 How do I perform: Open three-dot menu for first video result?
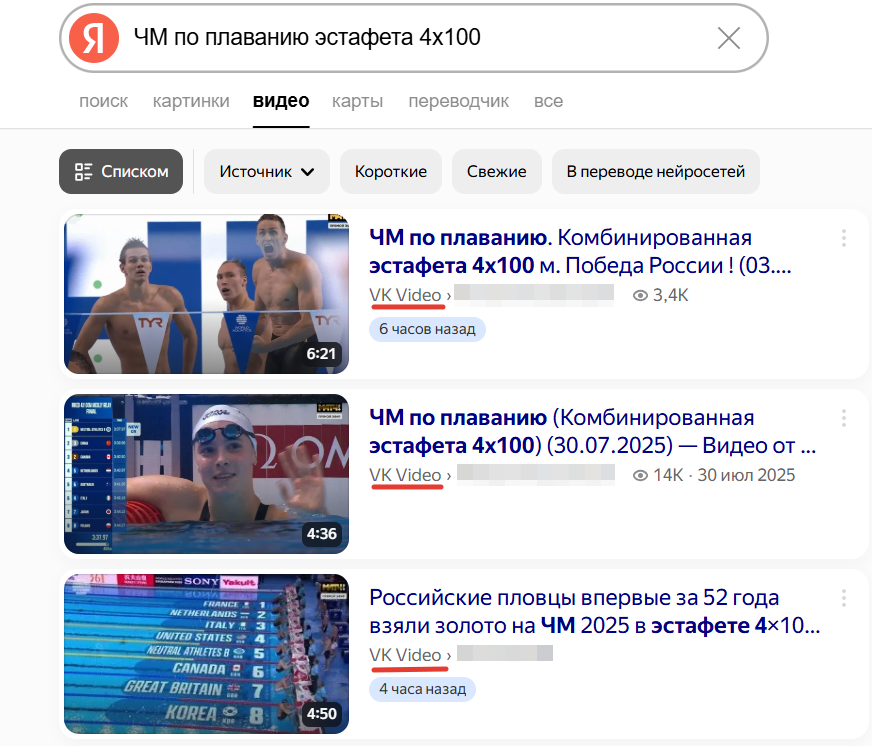point(844,238)
